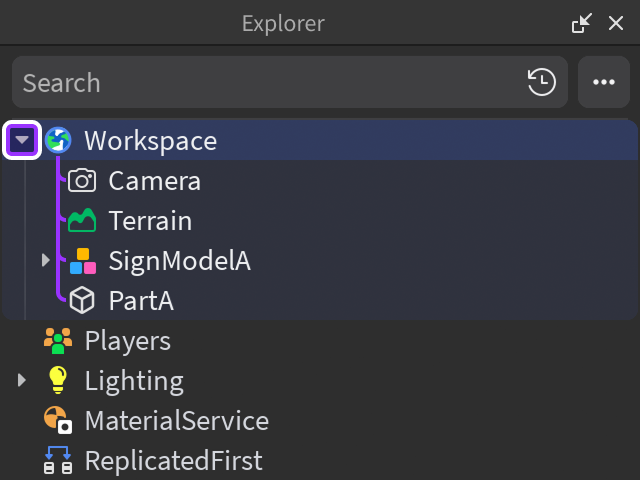The width and height of the screenshot is (640, 480).
Task: Click the Camera icon
Action: click(x=82, y=181)
